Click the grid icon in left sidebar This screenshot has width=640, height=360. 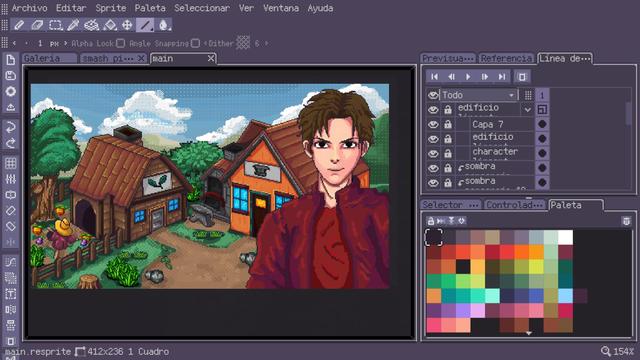click(x=11, y=163)
